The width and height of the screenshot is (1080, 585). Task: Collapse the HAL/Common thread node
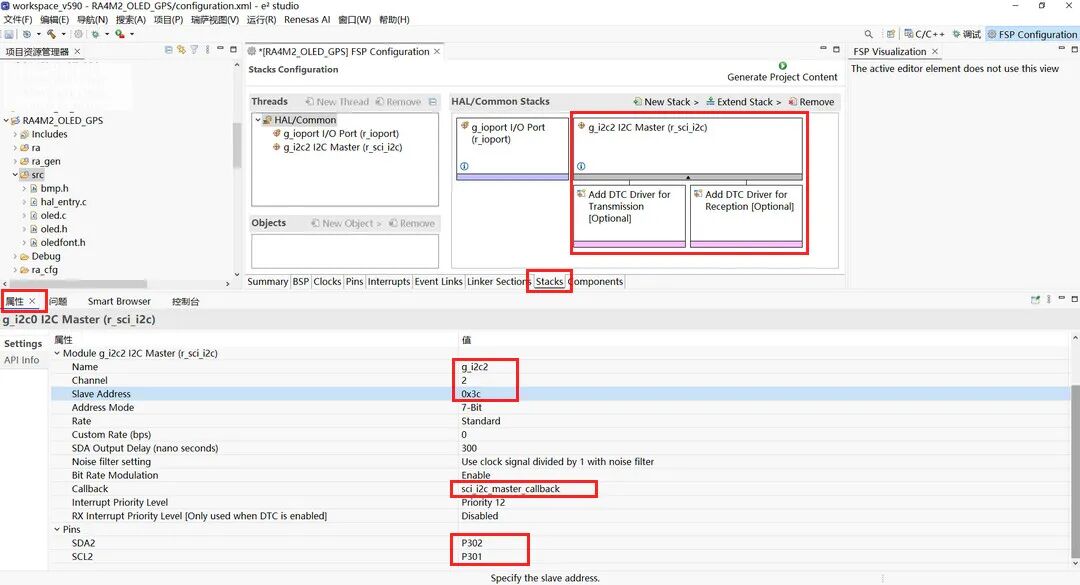tap(258, 120)
